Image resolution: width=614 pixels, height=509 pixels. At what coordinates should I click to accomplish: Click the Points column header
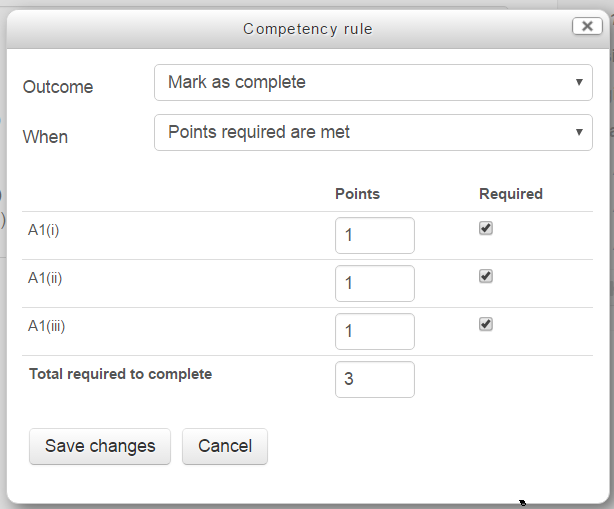(357, 194)
